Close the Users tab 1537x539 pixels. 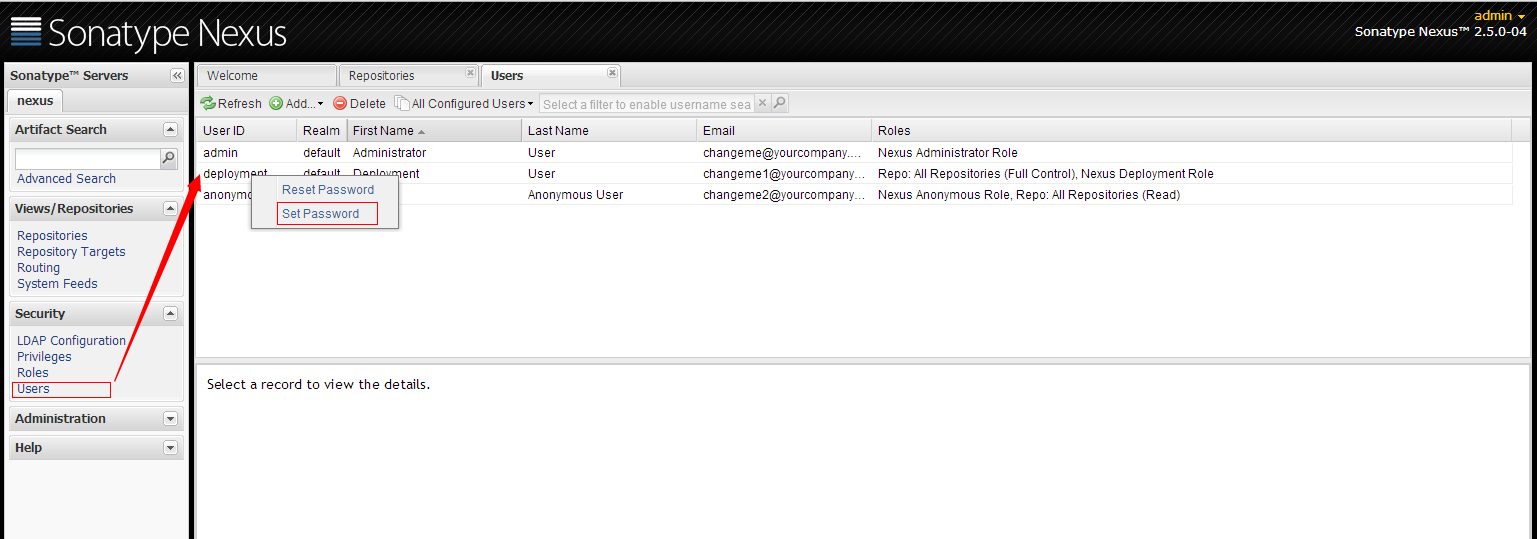pyautogui.click(x=612, y=73)
